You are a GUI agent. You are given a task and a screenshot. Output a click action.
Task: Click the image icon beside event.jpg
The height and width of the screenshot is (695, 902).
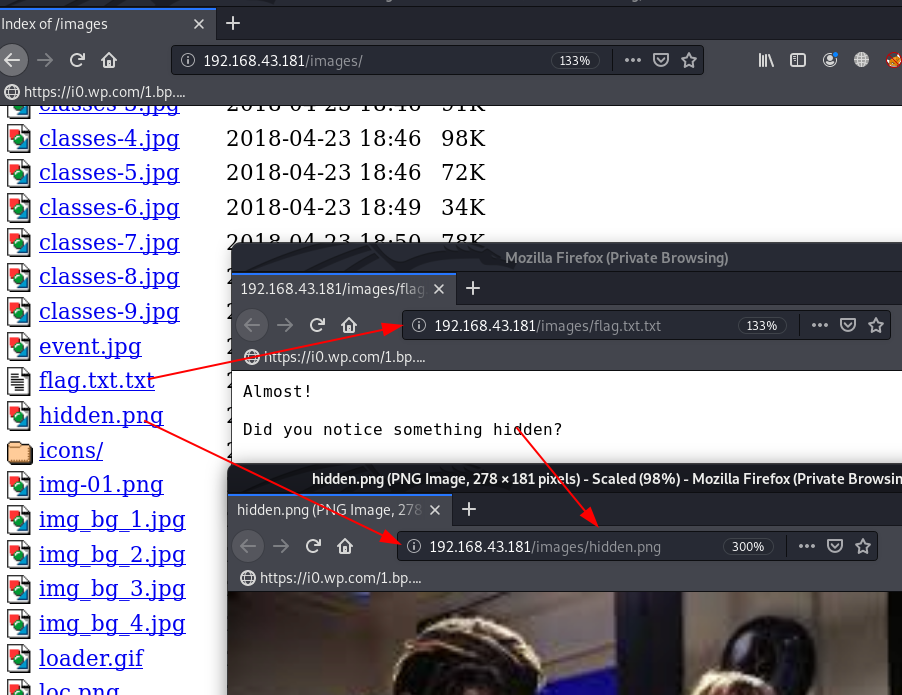(19, 347)
